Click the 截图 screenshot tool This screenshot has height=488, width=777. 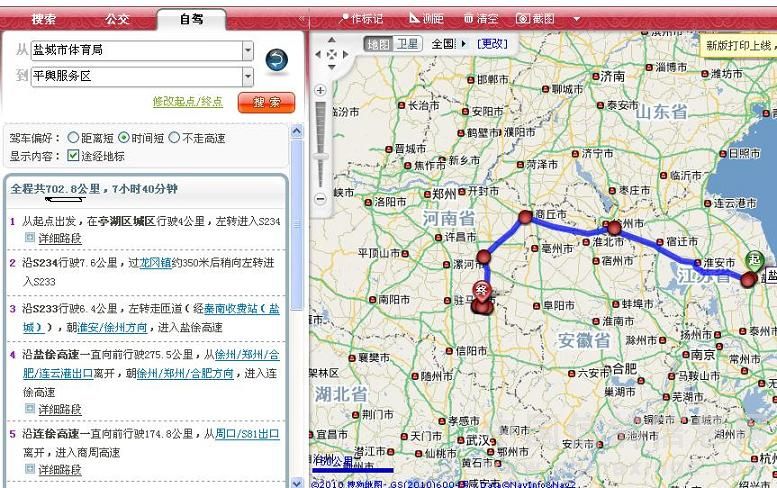click(x=536, y=18)
